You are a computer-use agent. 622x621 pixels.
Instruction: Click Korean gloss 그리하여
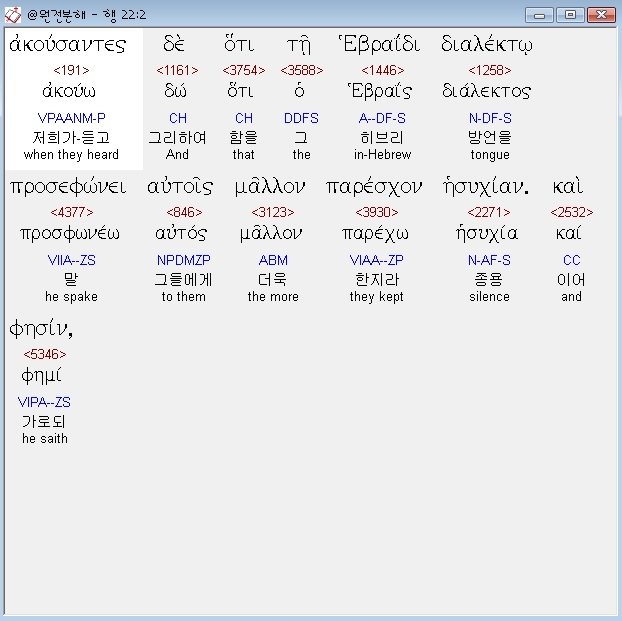point(177,137)
